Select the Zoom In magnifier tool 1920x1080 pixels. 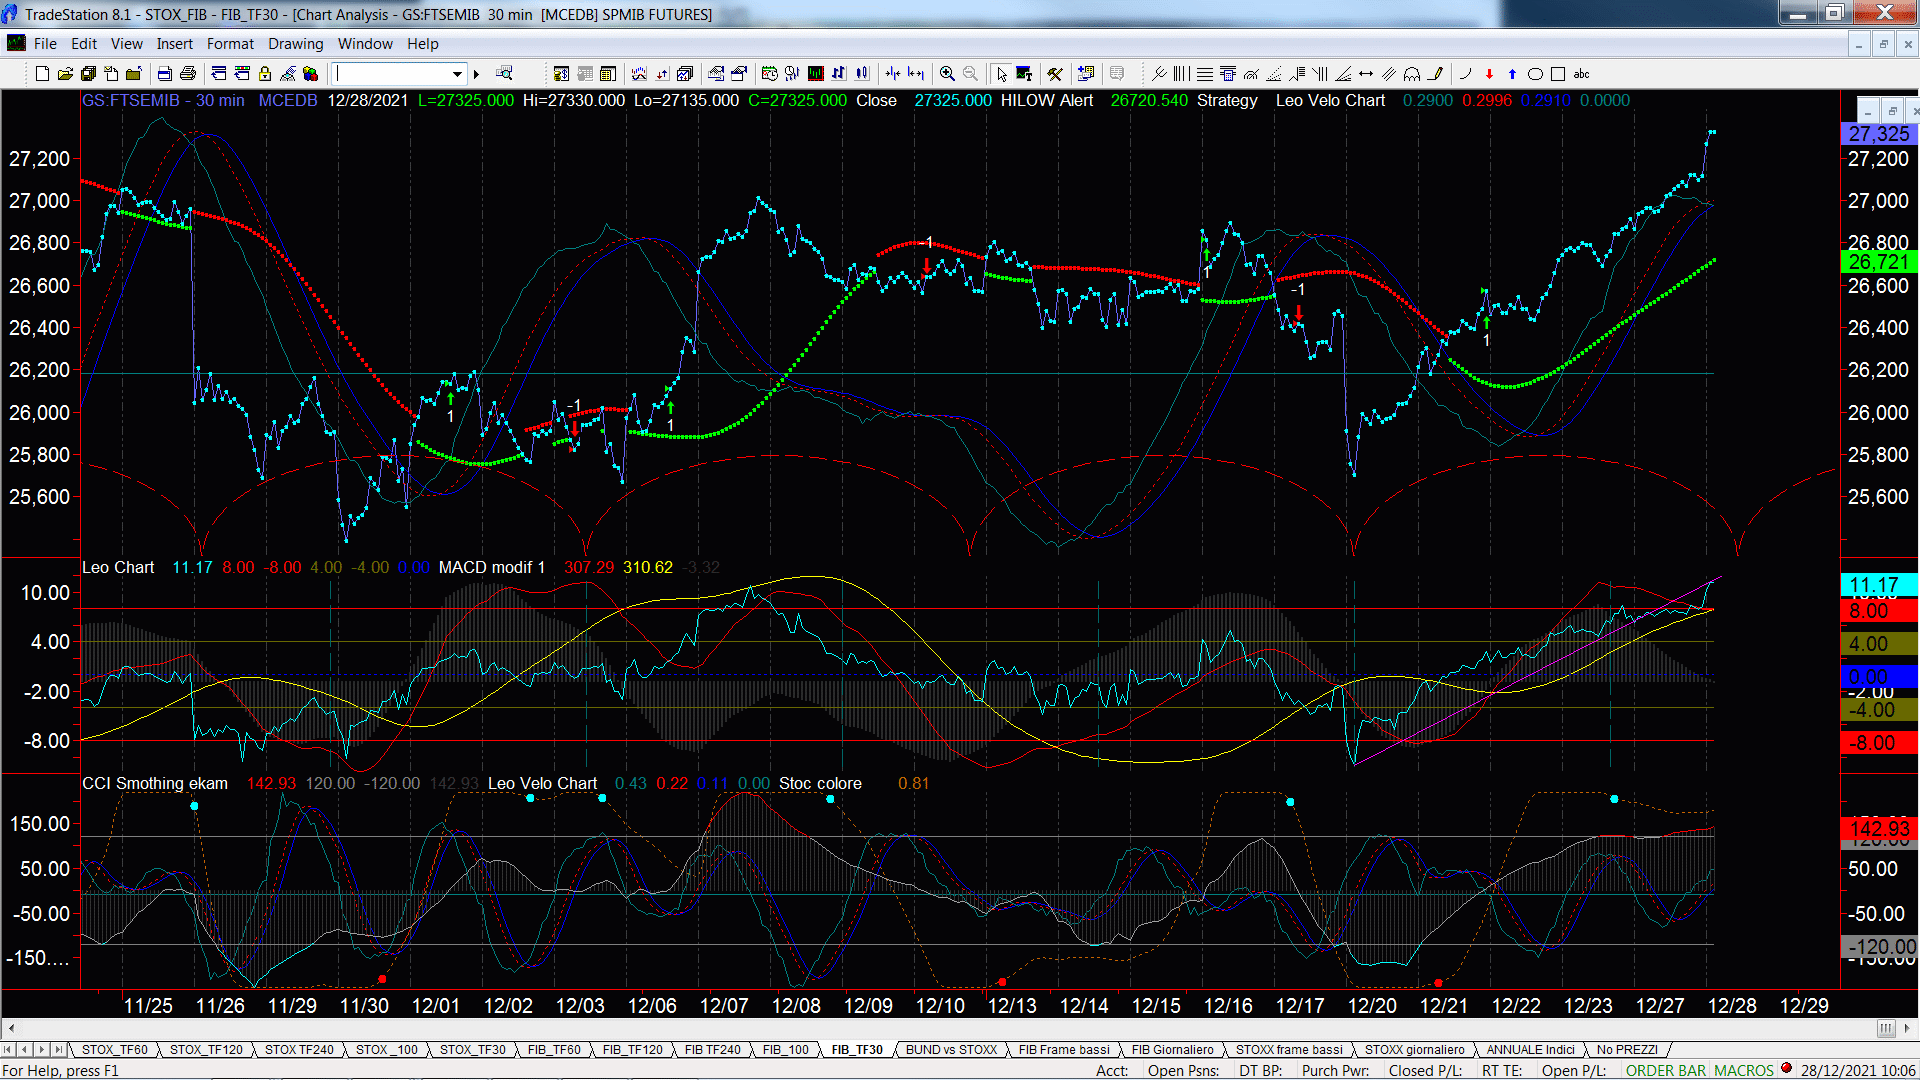946,74
